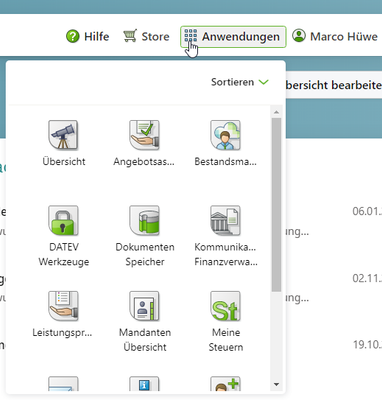The image size is (382, 400).
Task: Click the user avatar icon beside Marco Hüwe
Action: click(299, 36)
